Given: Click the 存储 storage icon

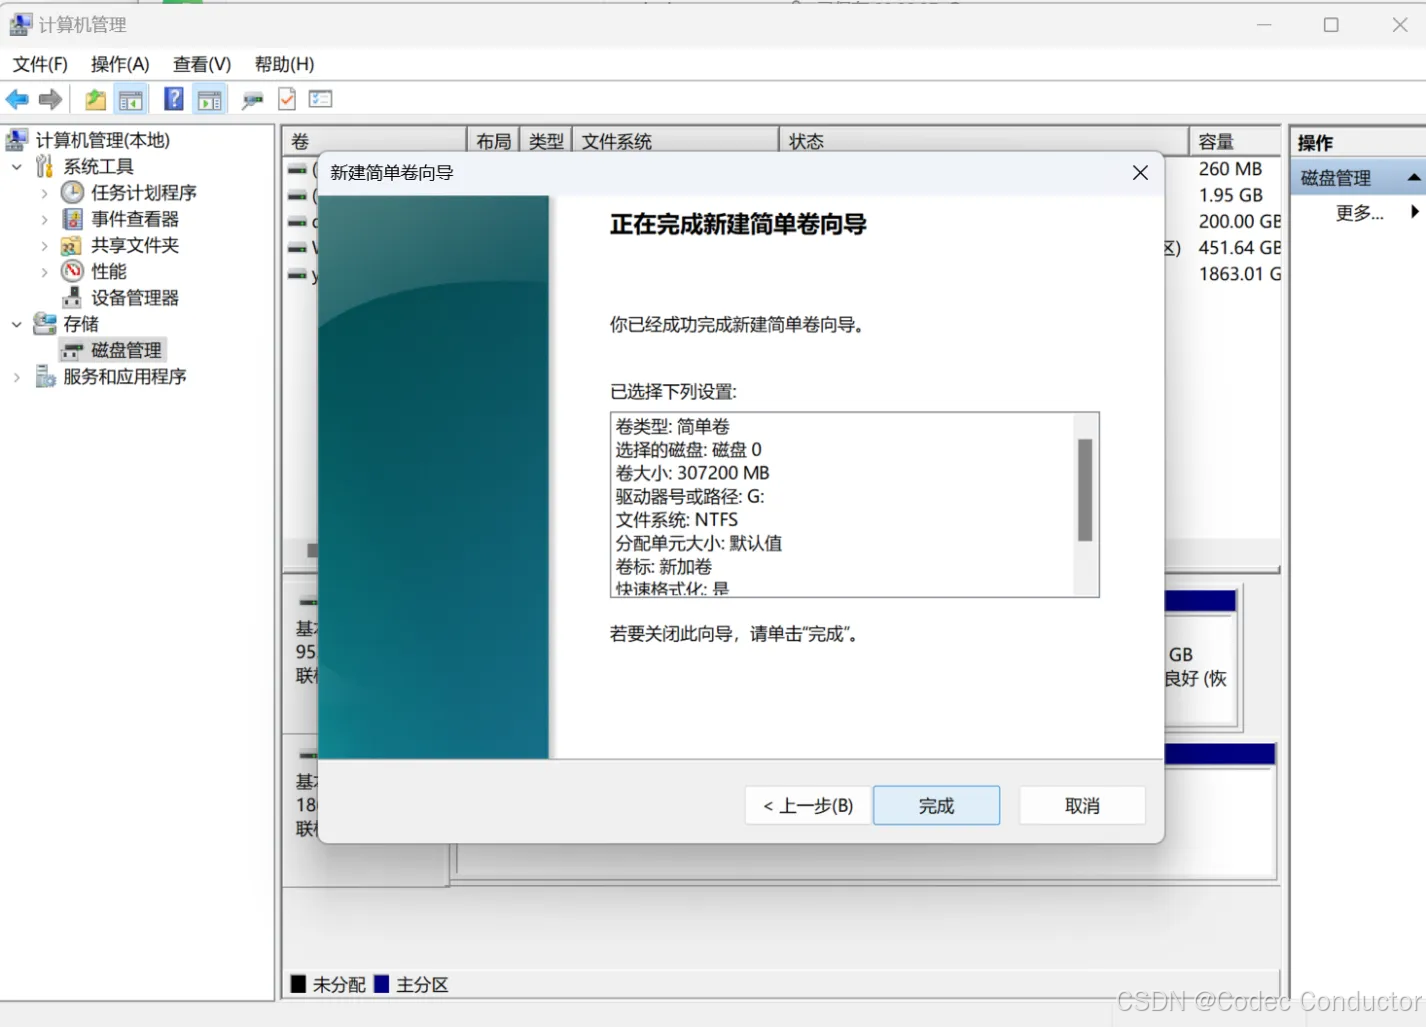Looking at the screenshot, I should coord(45,323).
